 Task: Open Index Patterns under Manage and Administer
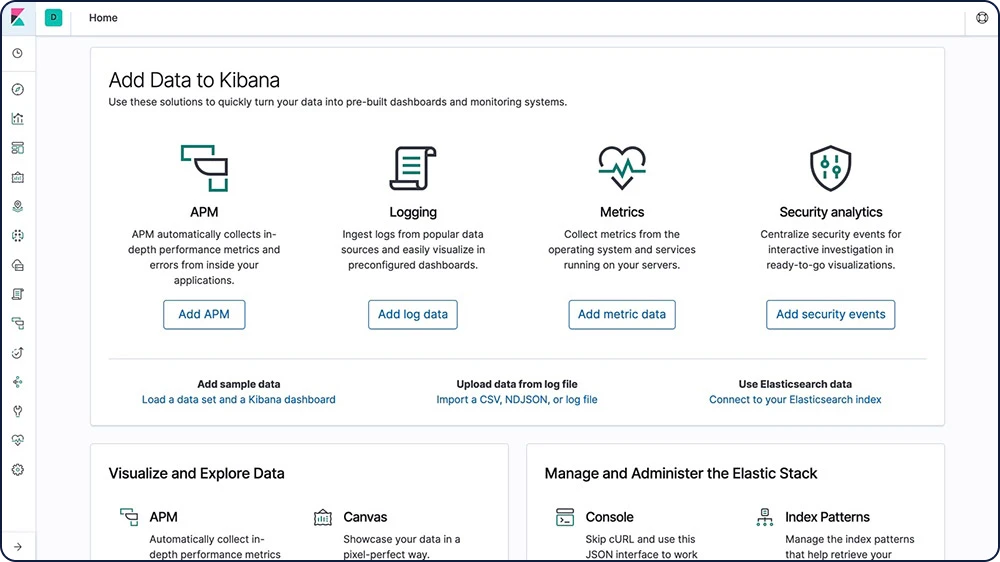click(827, 517)
